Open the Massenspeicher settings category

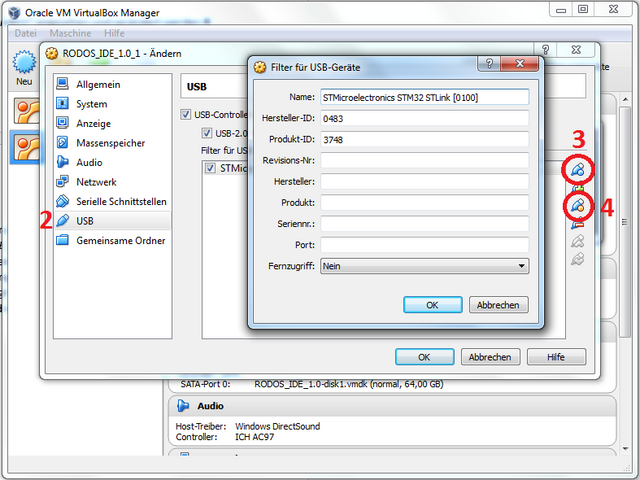[112, 143]
